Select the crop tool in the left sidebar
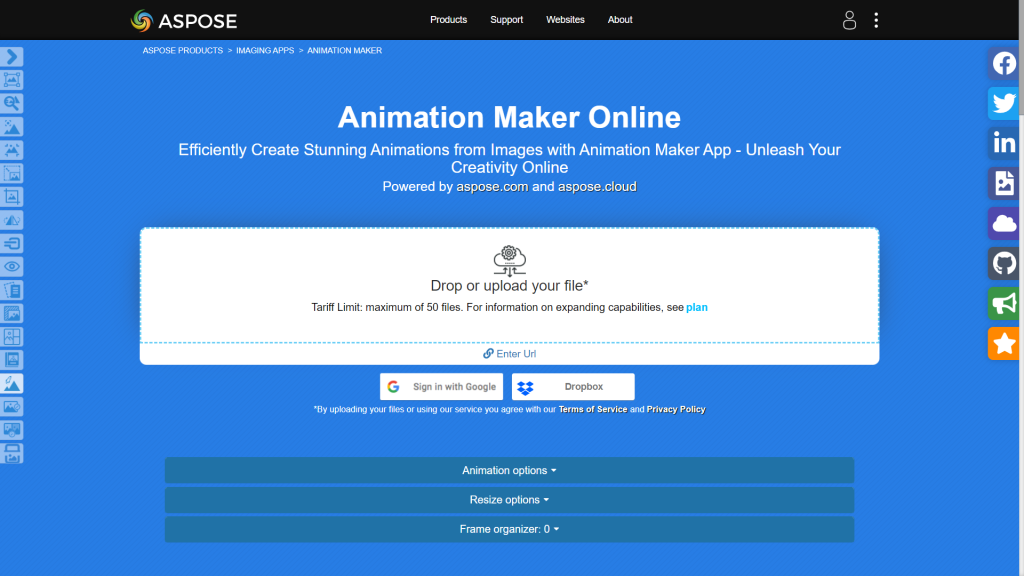Image resolution: width=1024 pixels, height=576 pixels. (13, 195)
